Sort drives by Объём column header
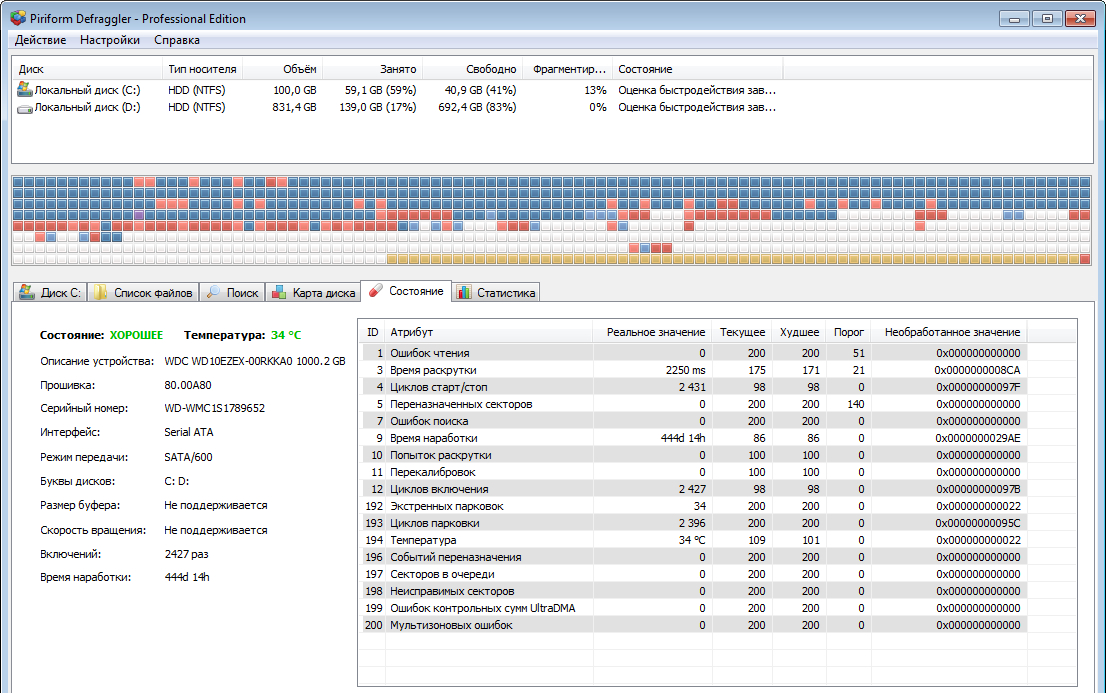The image size is (1106, 693). point(283,69)
